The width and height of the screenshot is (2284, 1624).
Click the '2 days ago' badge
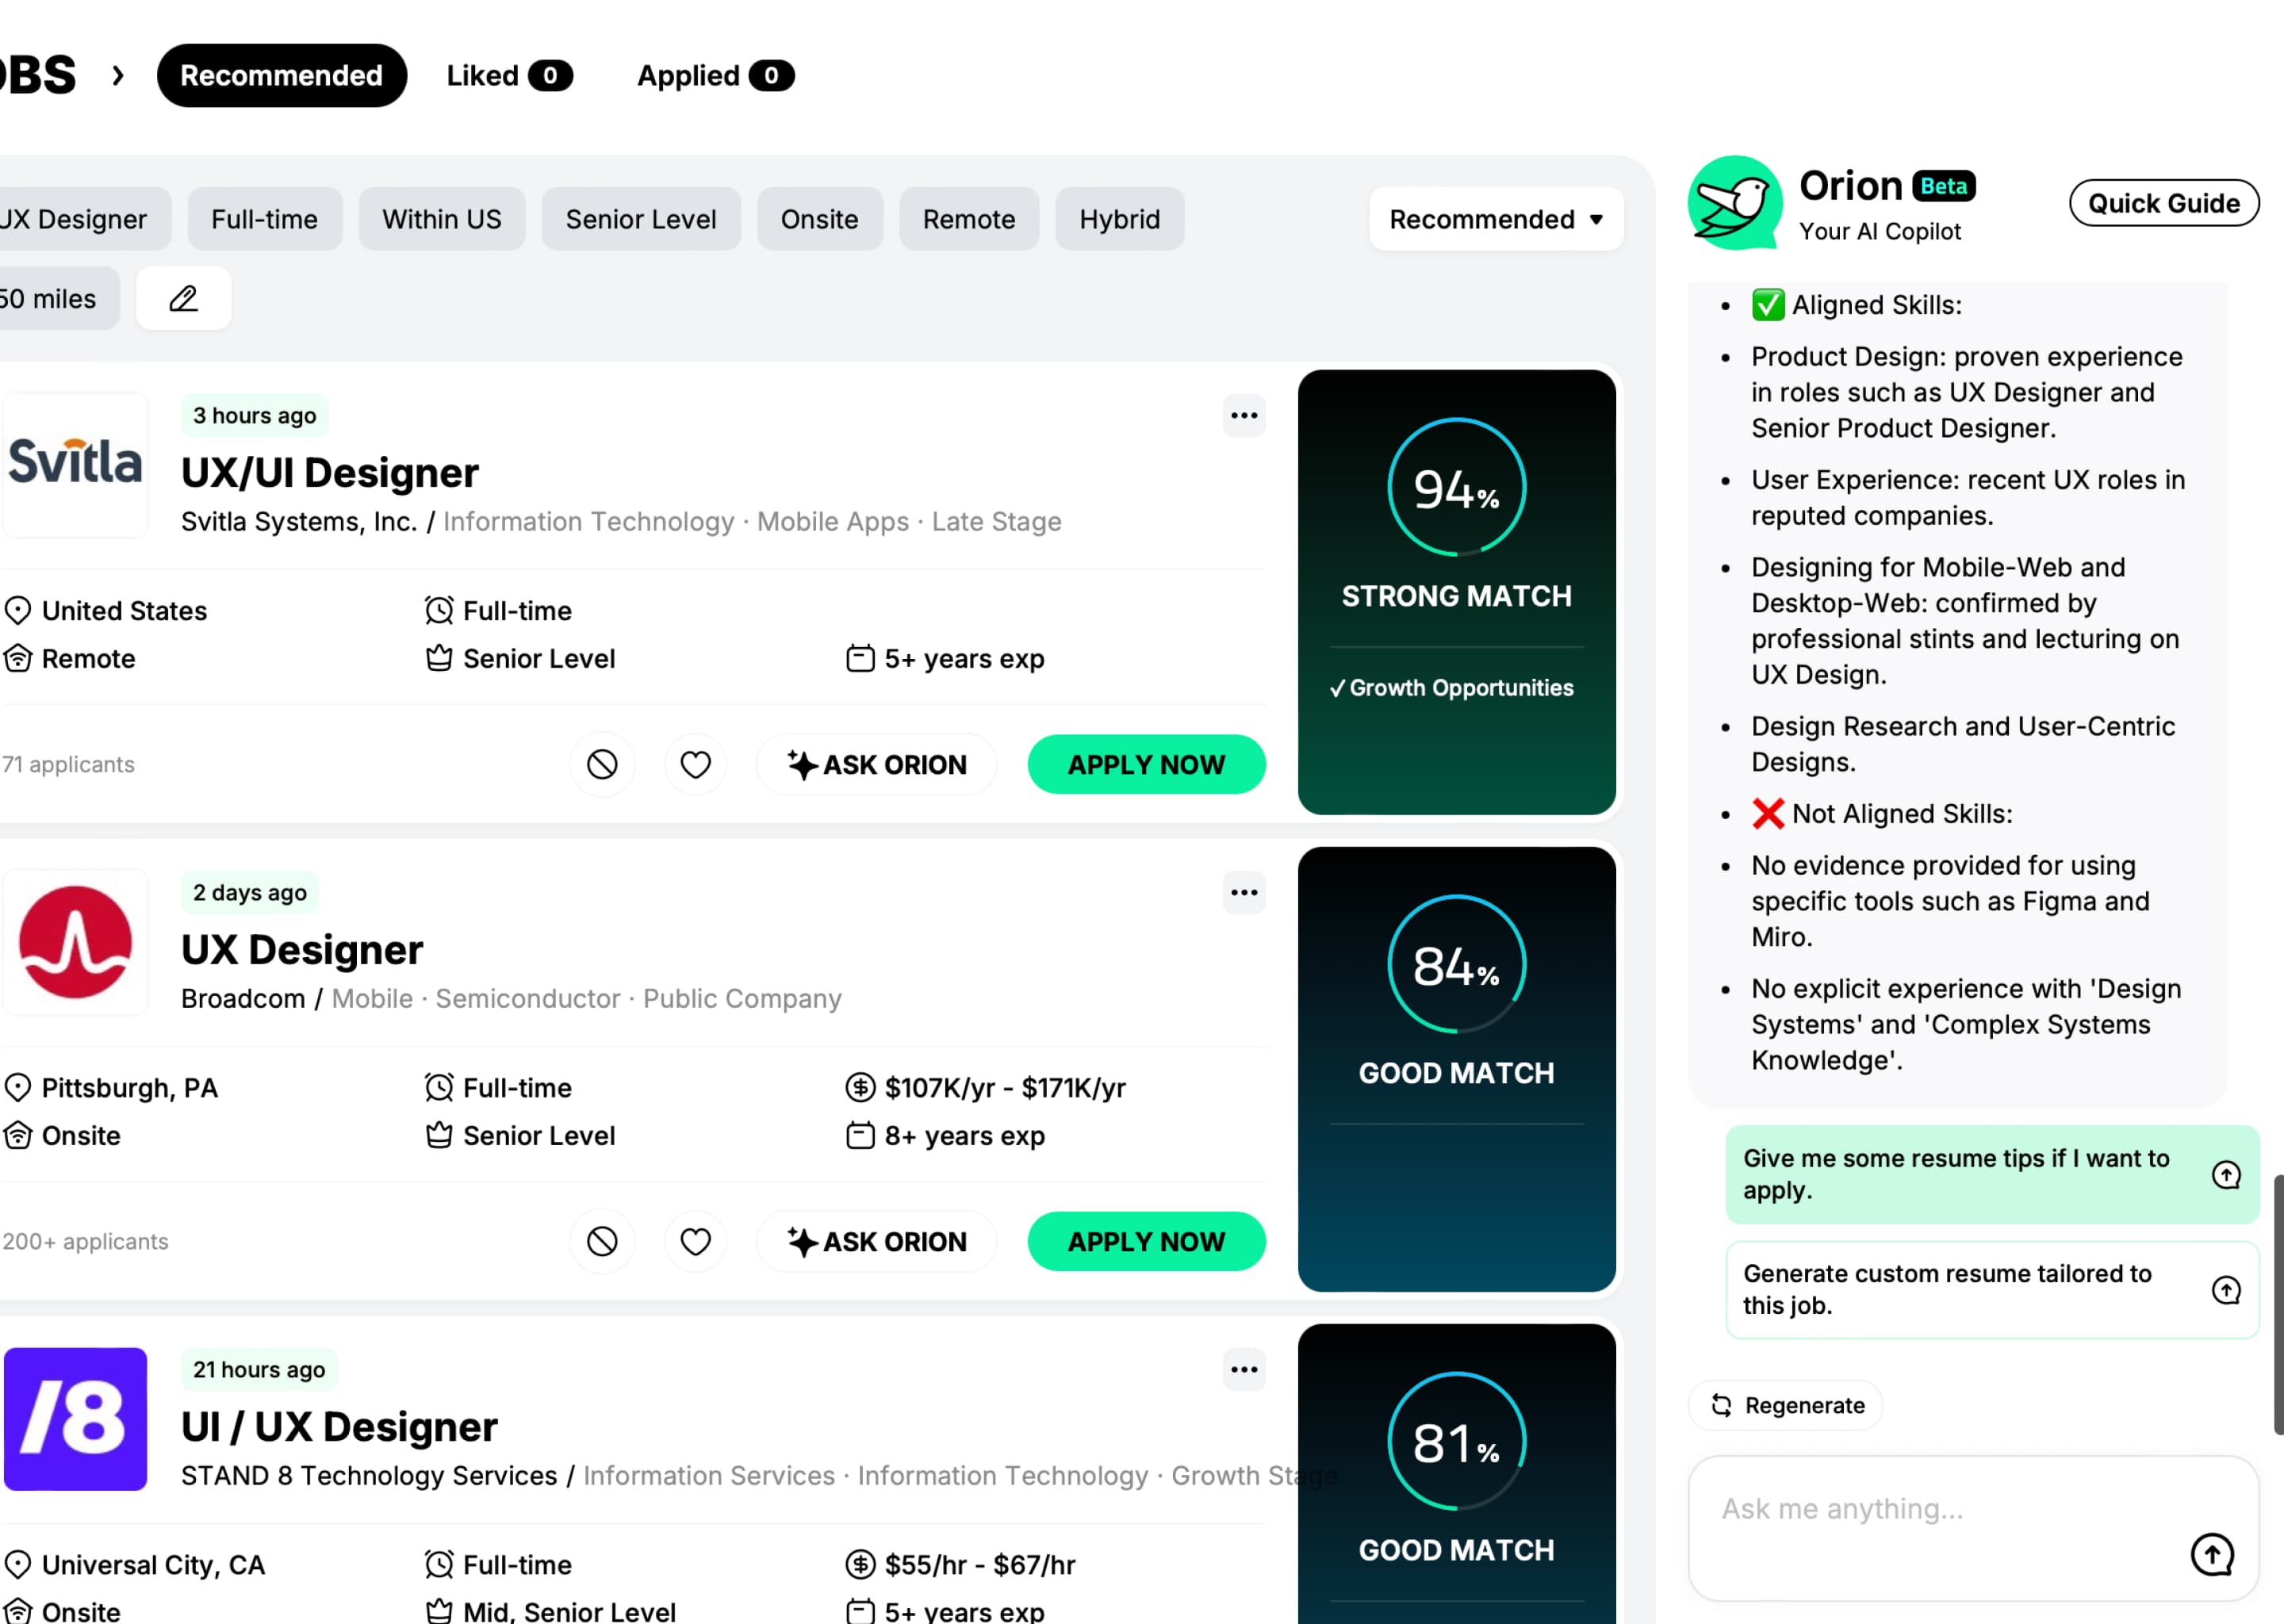249,892
